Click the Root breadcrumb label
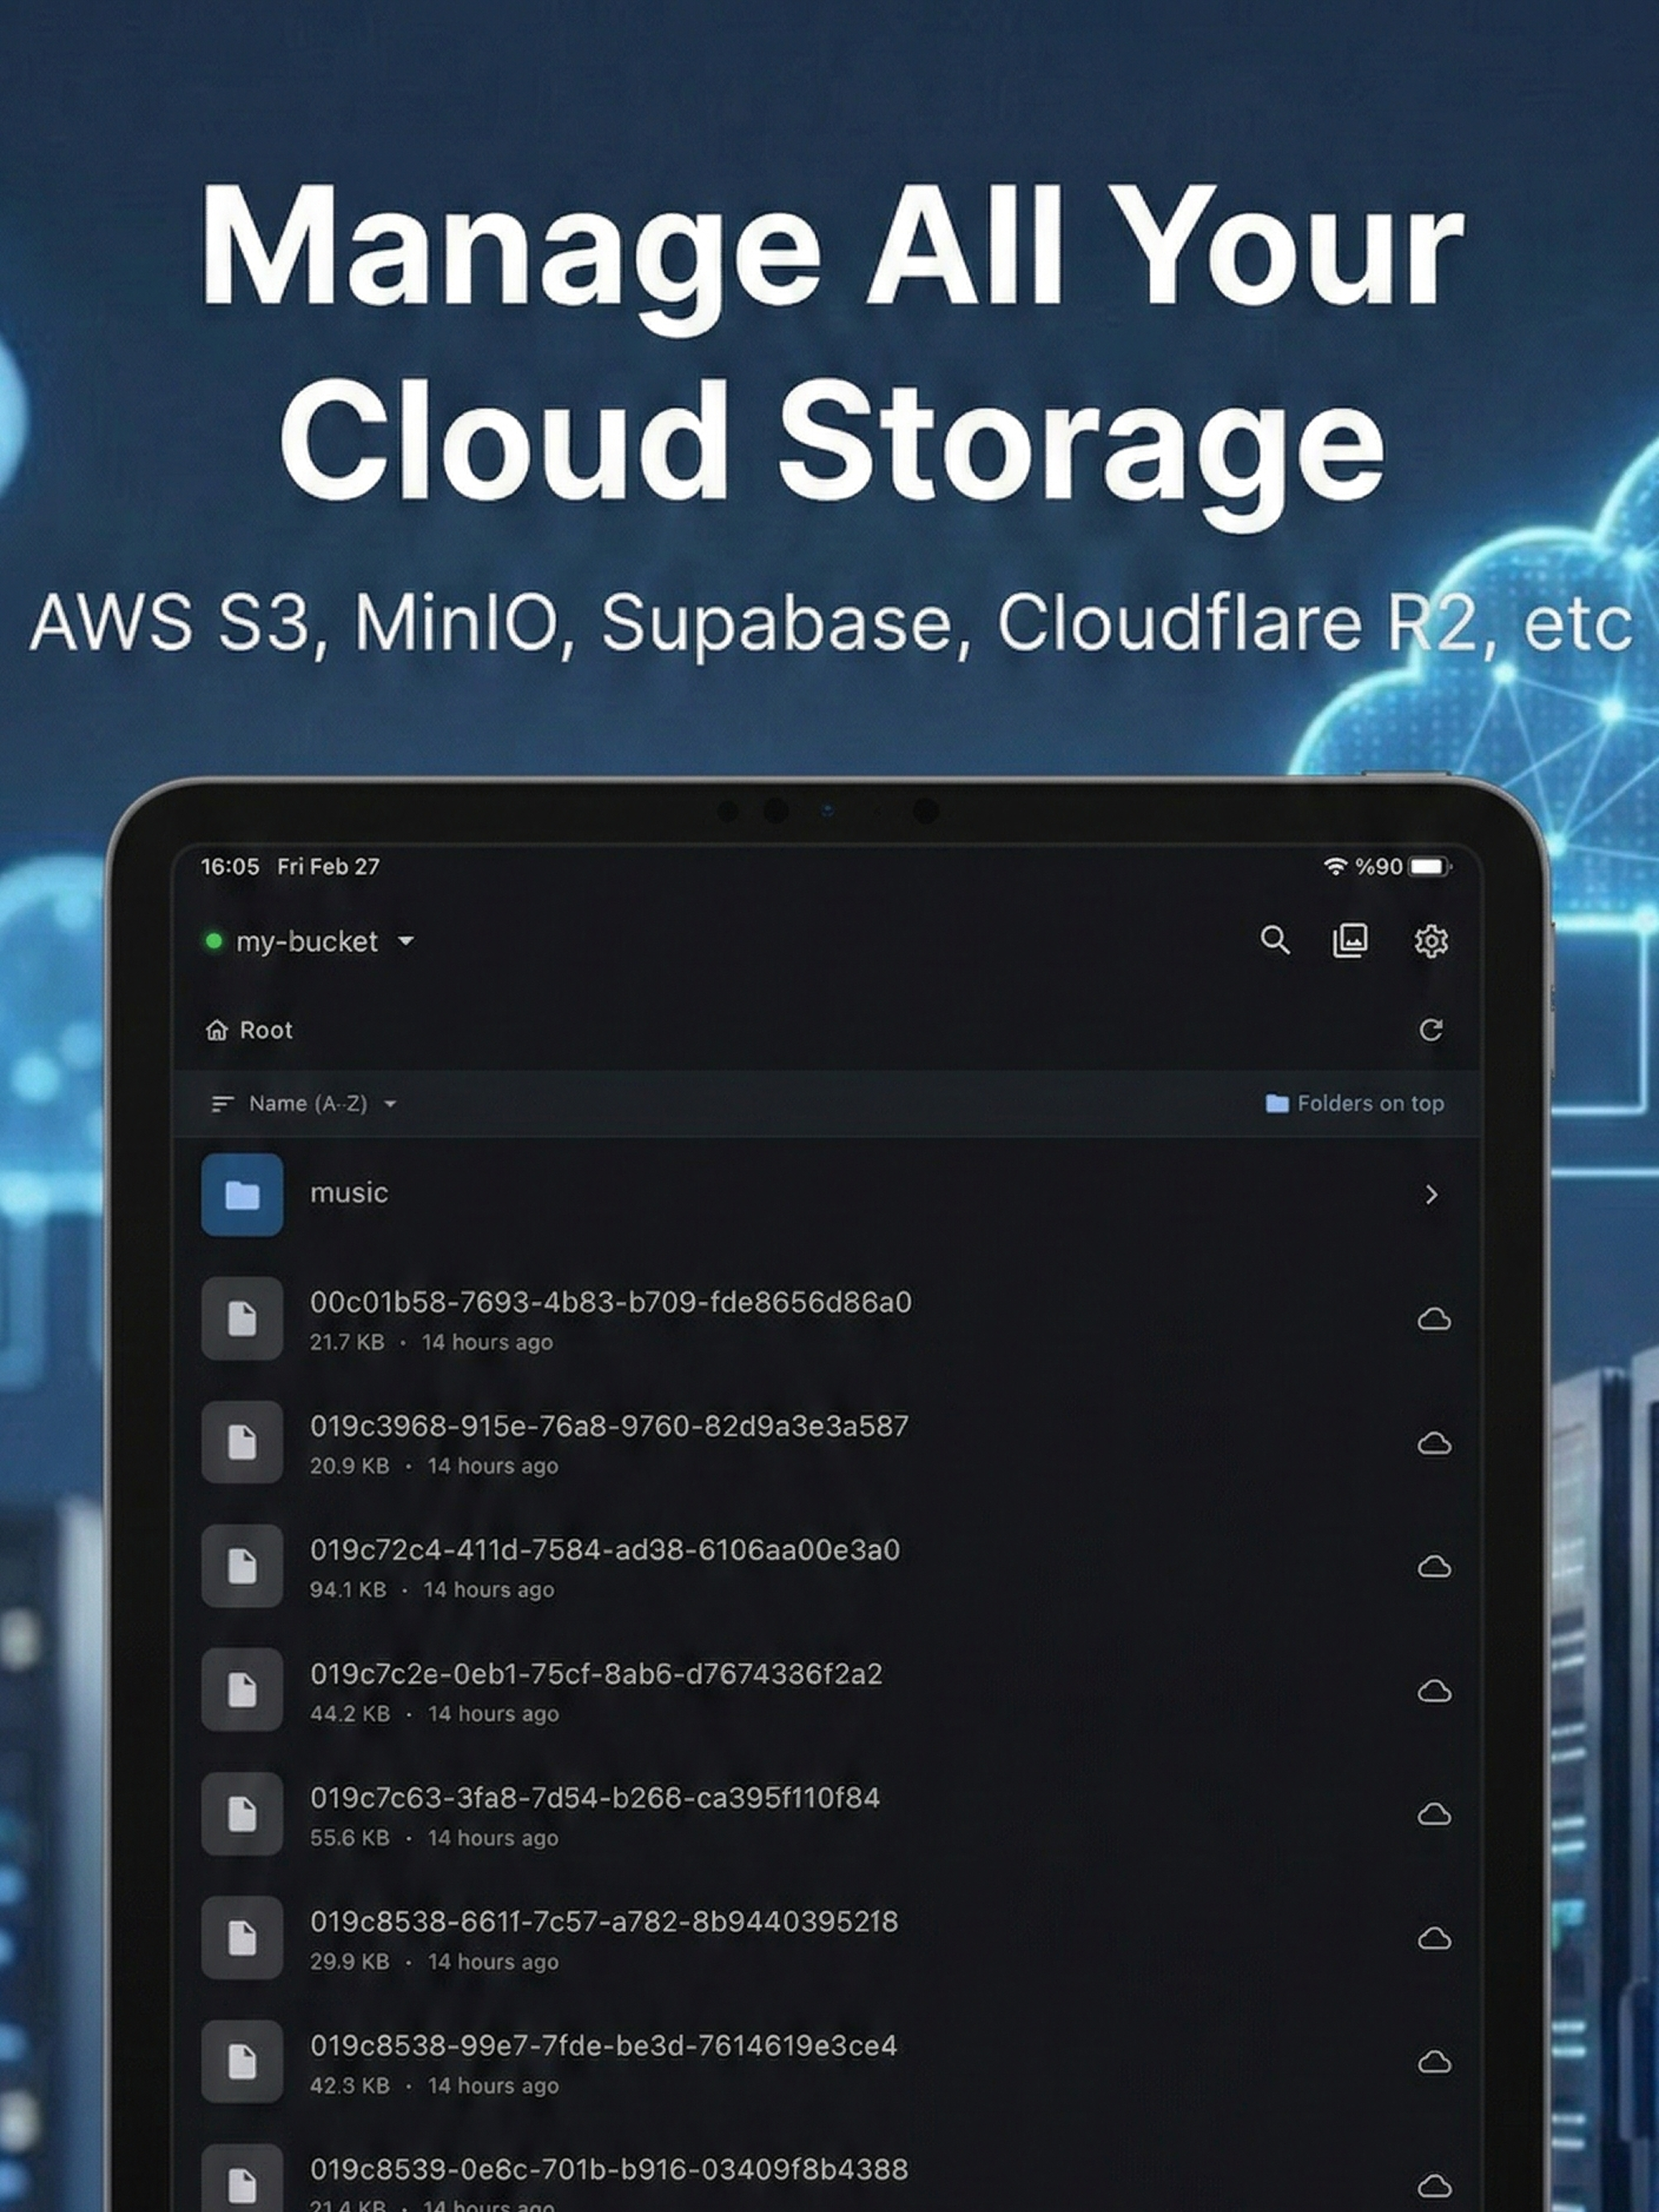1659x2212 pixels. pos(266,1031)
